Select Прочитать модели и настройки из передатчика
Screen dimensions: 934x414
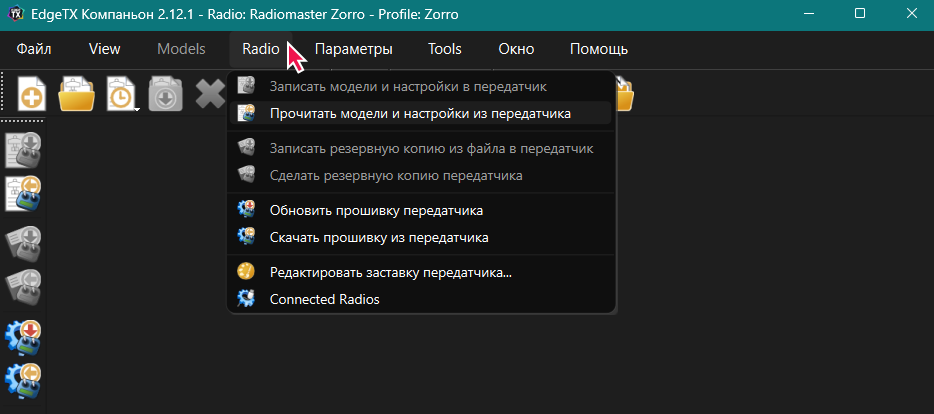421,113
